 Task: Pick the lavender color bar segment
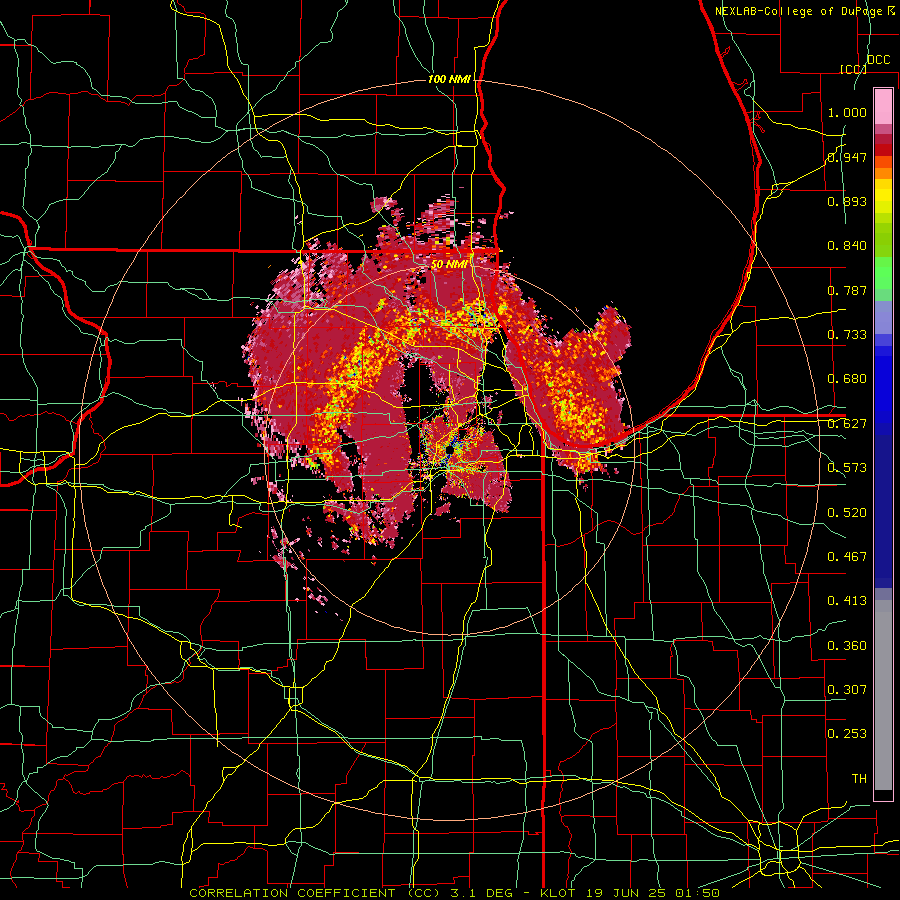[x=883, y=317]
